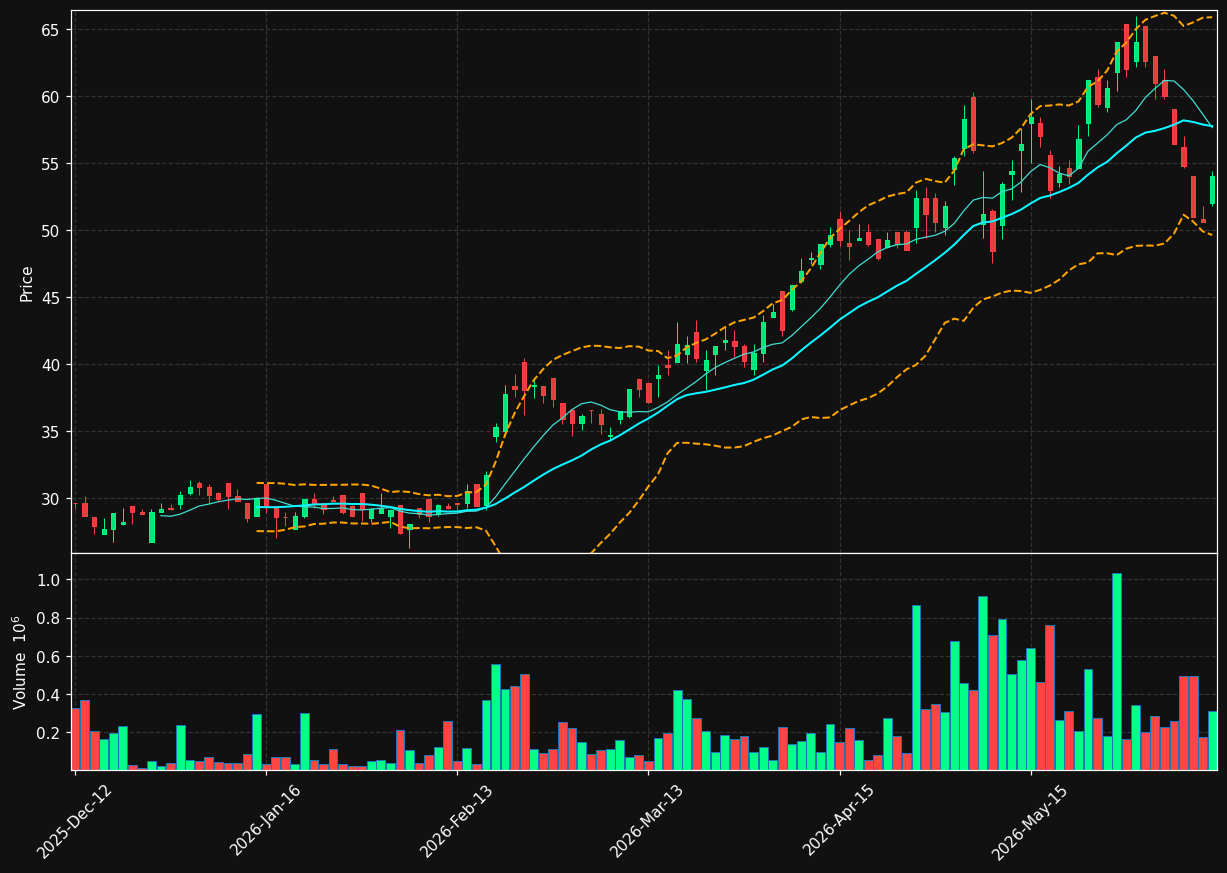Click the 65 price tick label
1227x873 pixels.
pos(50,30)
